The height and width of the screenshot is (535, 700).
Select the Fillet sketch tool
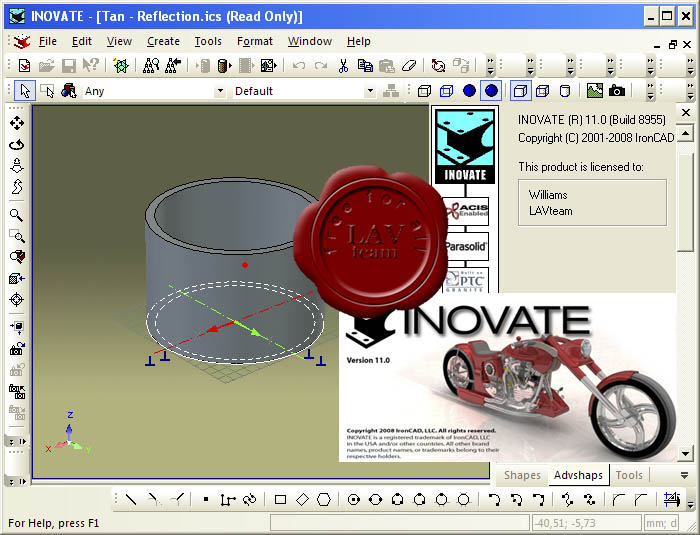[619, 499]
